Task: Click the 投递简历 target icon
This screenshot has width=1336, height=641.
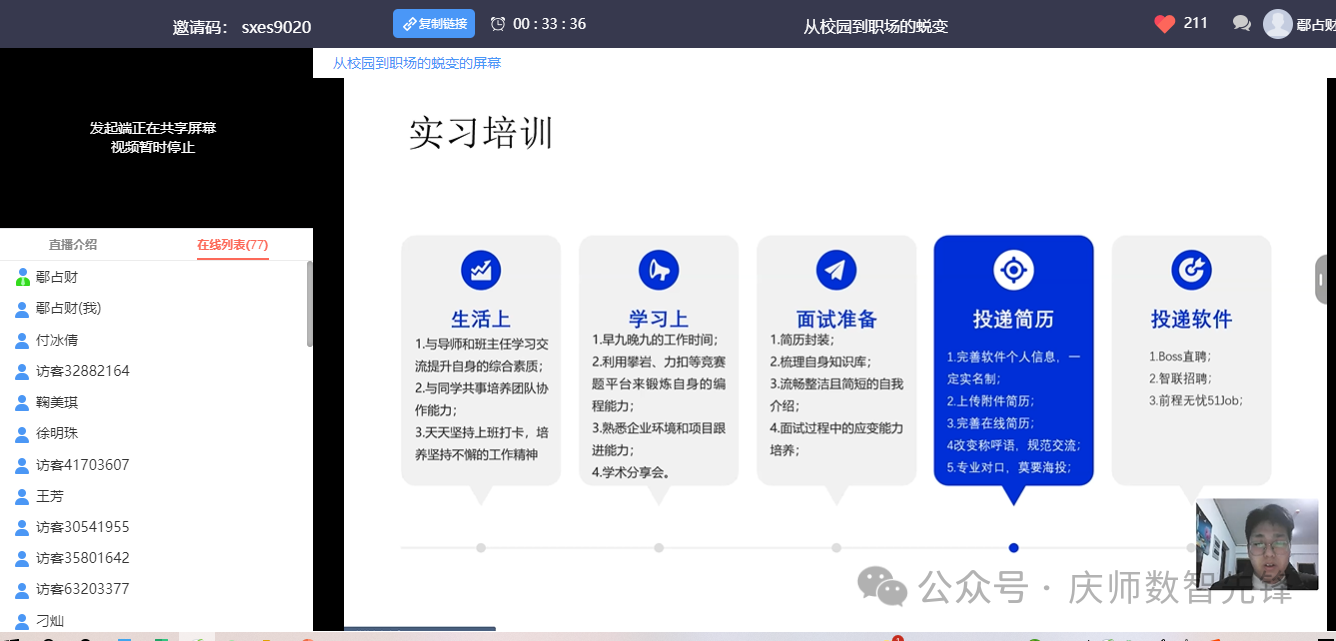Action: [x=1013, y=270]
